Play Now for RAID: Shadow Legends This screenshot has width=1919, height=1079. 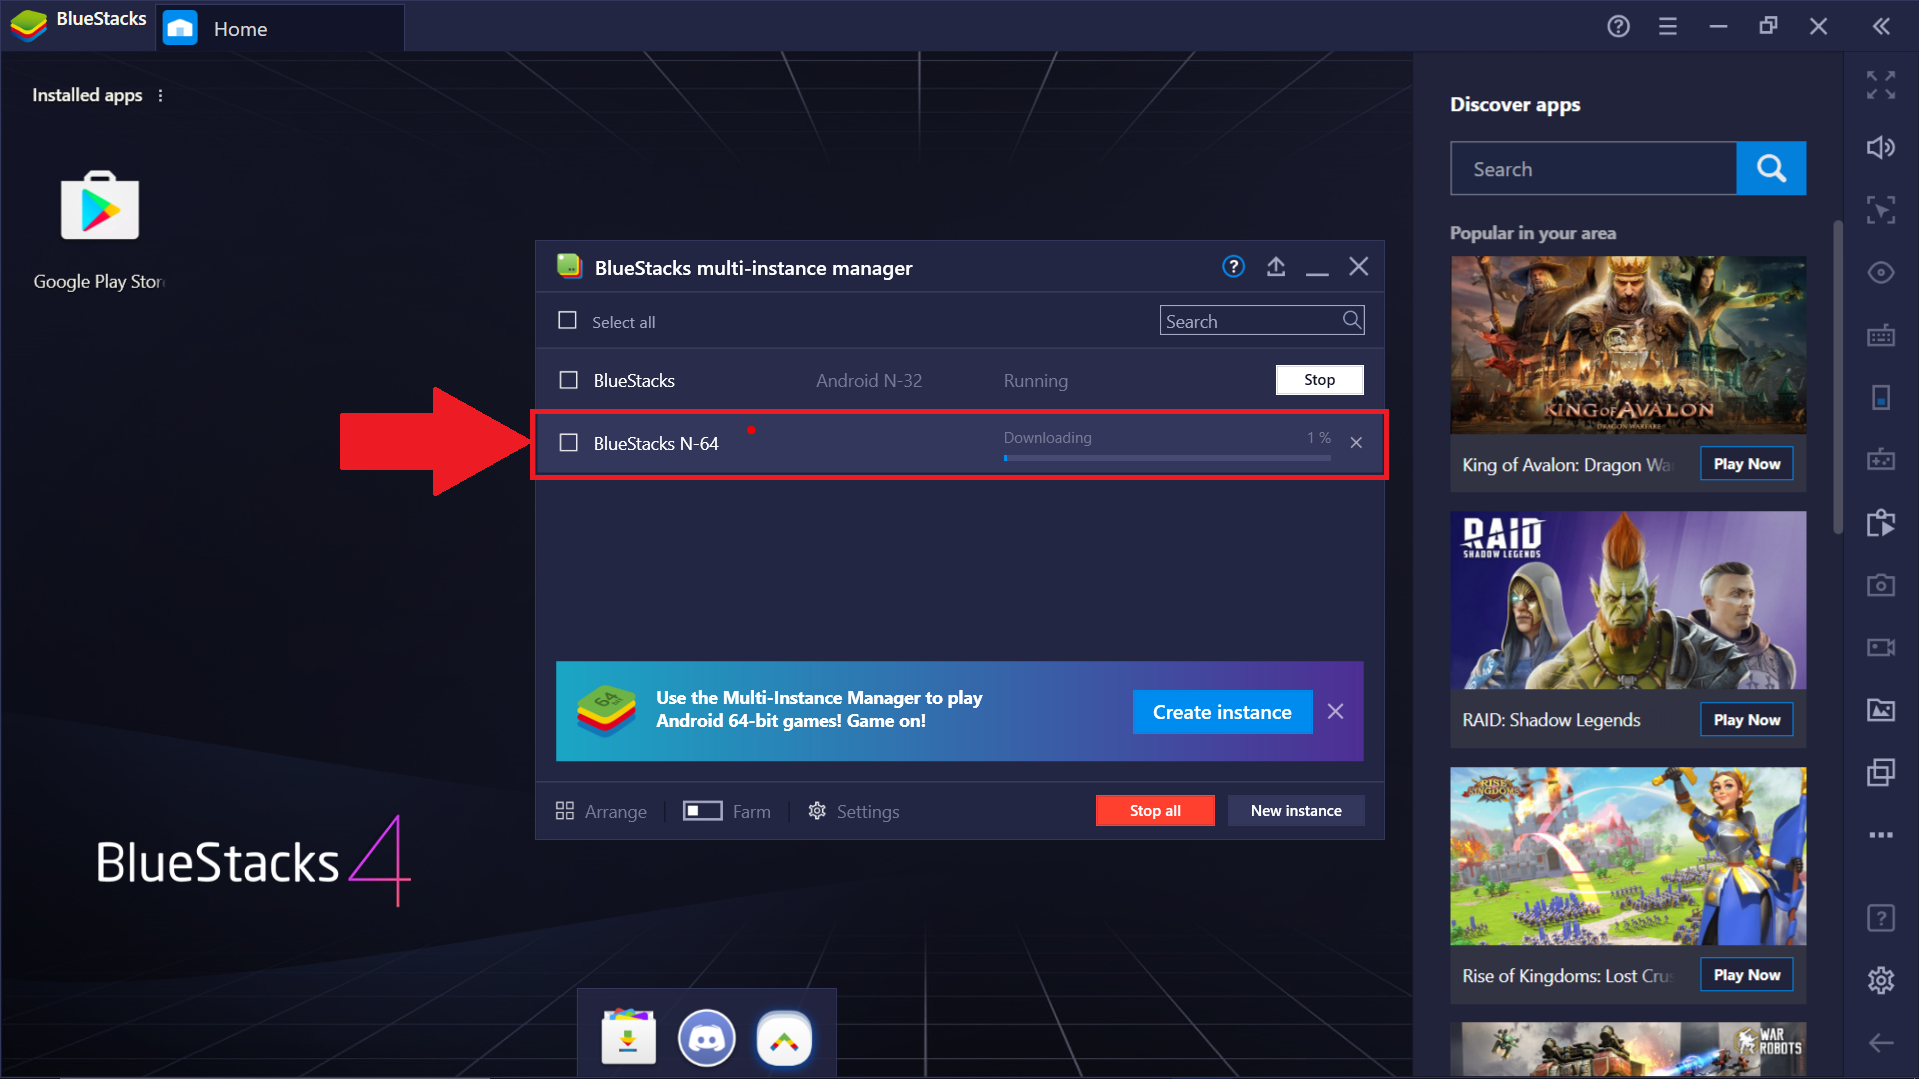(x=1747, y=720)
